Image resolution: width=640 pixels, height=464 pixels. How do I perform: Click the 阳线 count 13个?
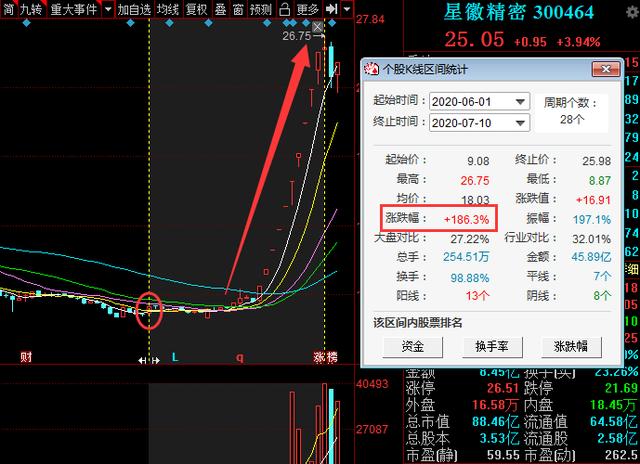(477, 295)
